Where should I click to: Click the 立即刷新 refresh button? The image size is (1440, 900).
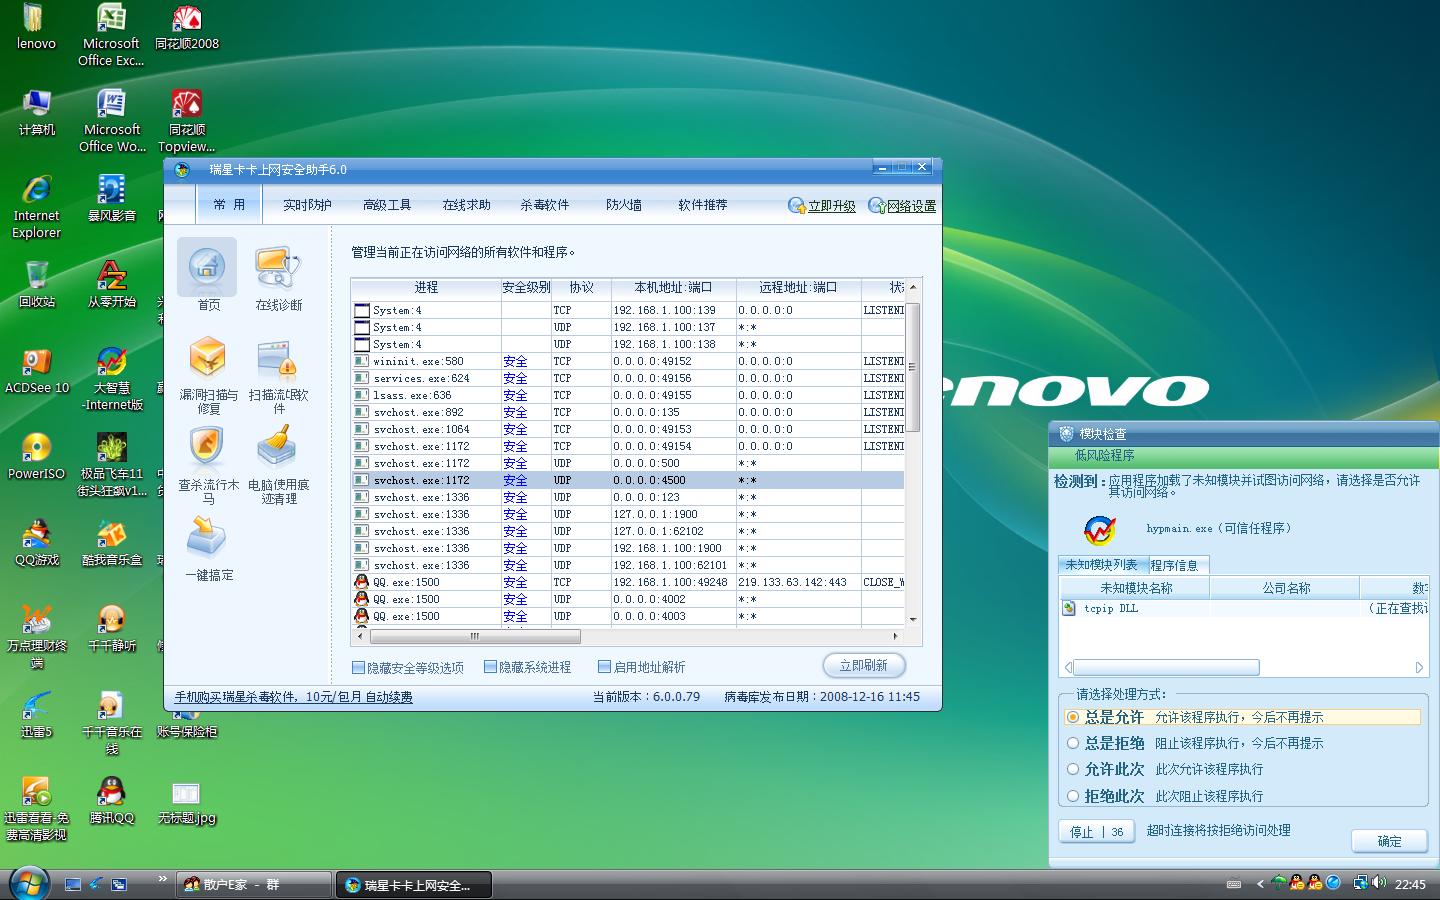point(863,665)
